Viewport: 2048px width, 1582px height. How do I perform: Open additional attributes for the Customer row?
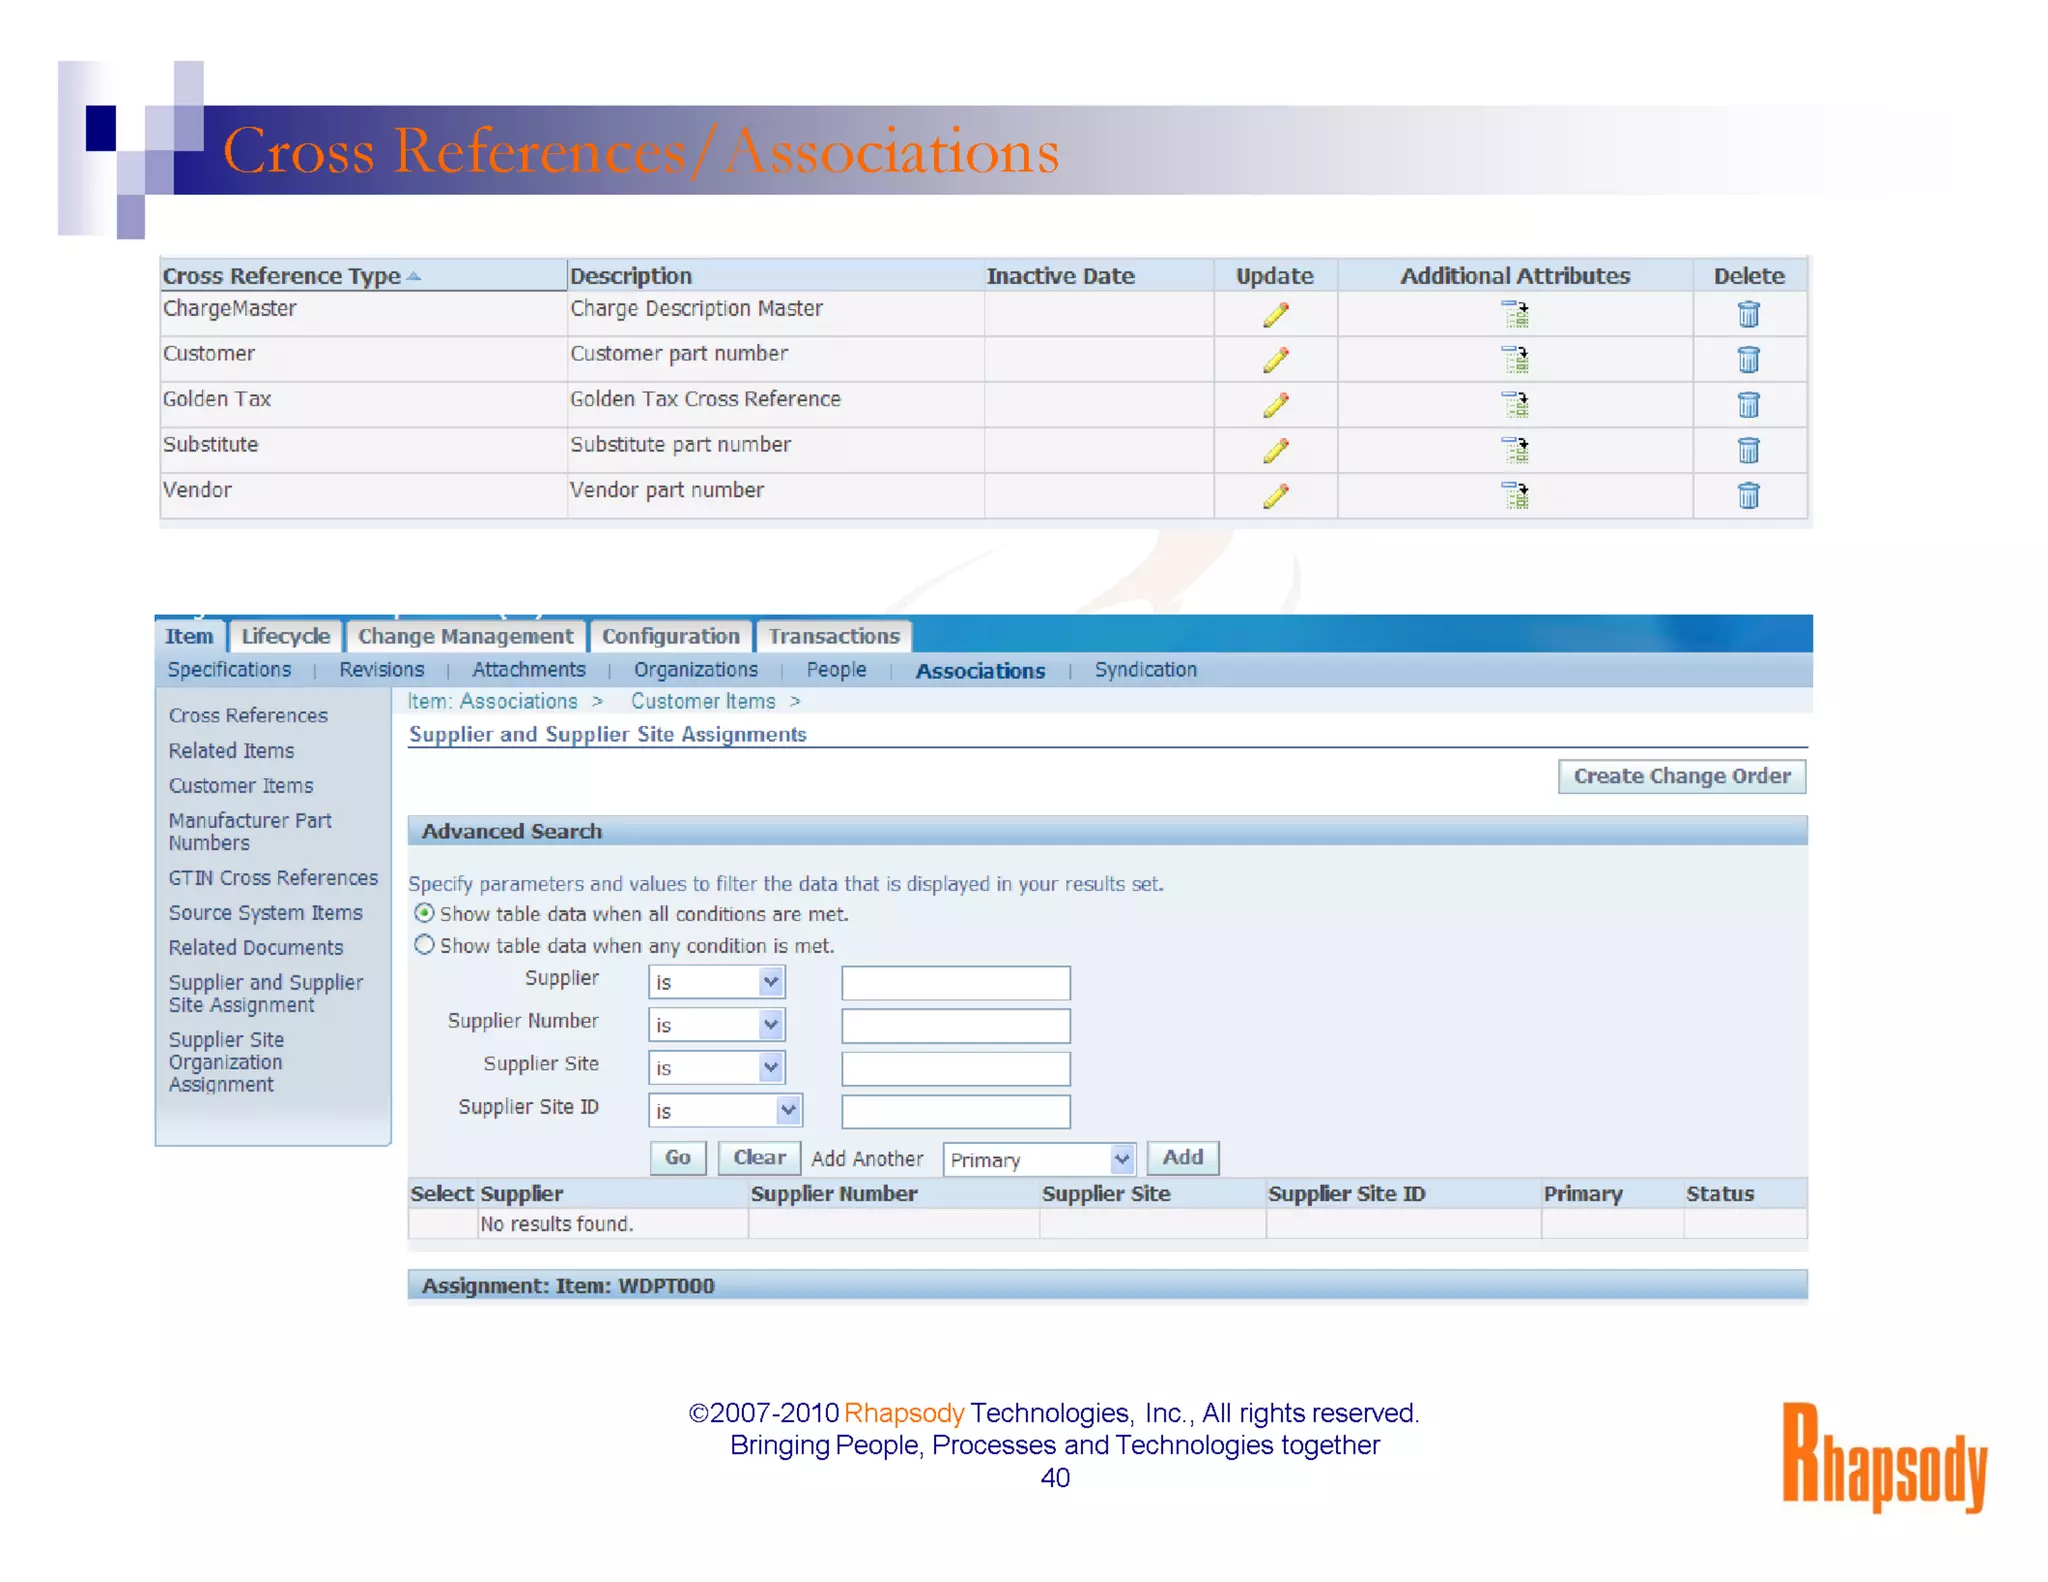(x=1515, y=360)
